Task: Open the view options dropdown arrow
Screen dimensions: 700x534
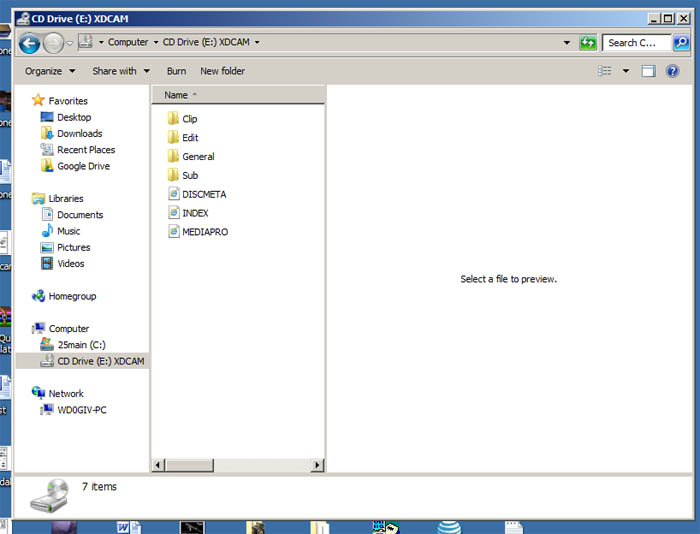Action: pos(626,71)
